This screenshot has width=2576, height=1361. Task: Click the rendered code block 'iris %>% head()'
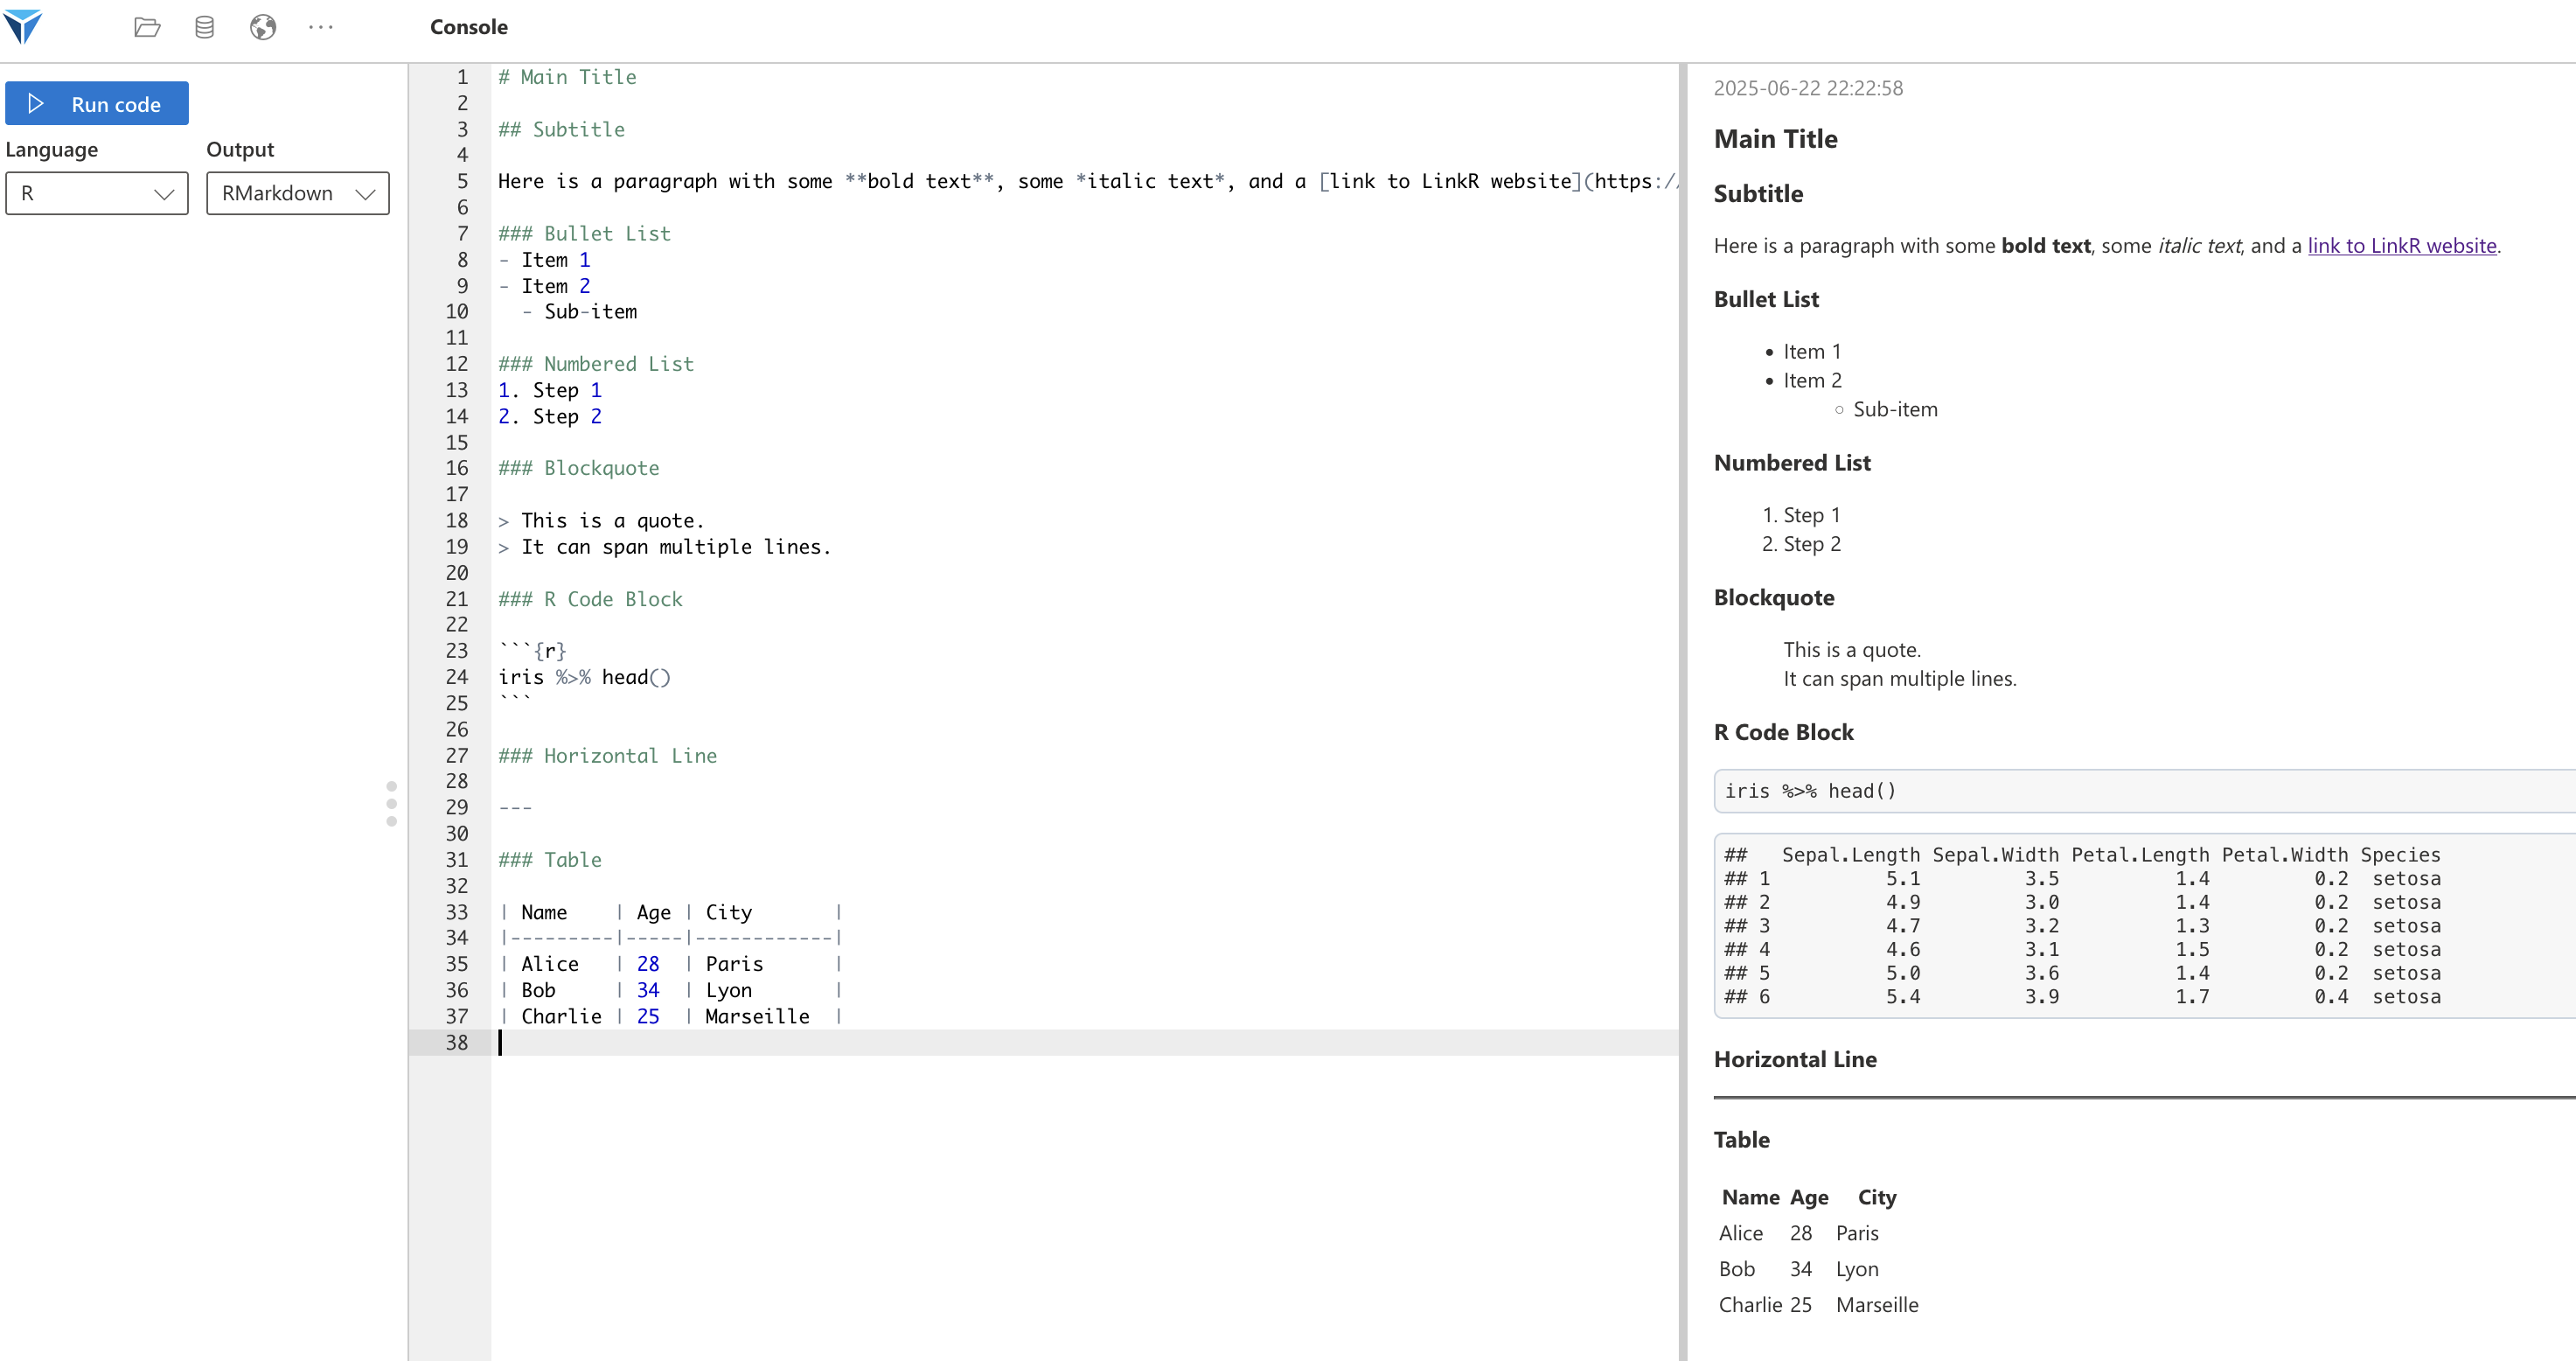coord(2143,791)
